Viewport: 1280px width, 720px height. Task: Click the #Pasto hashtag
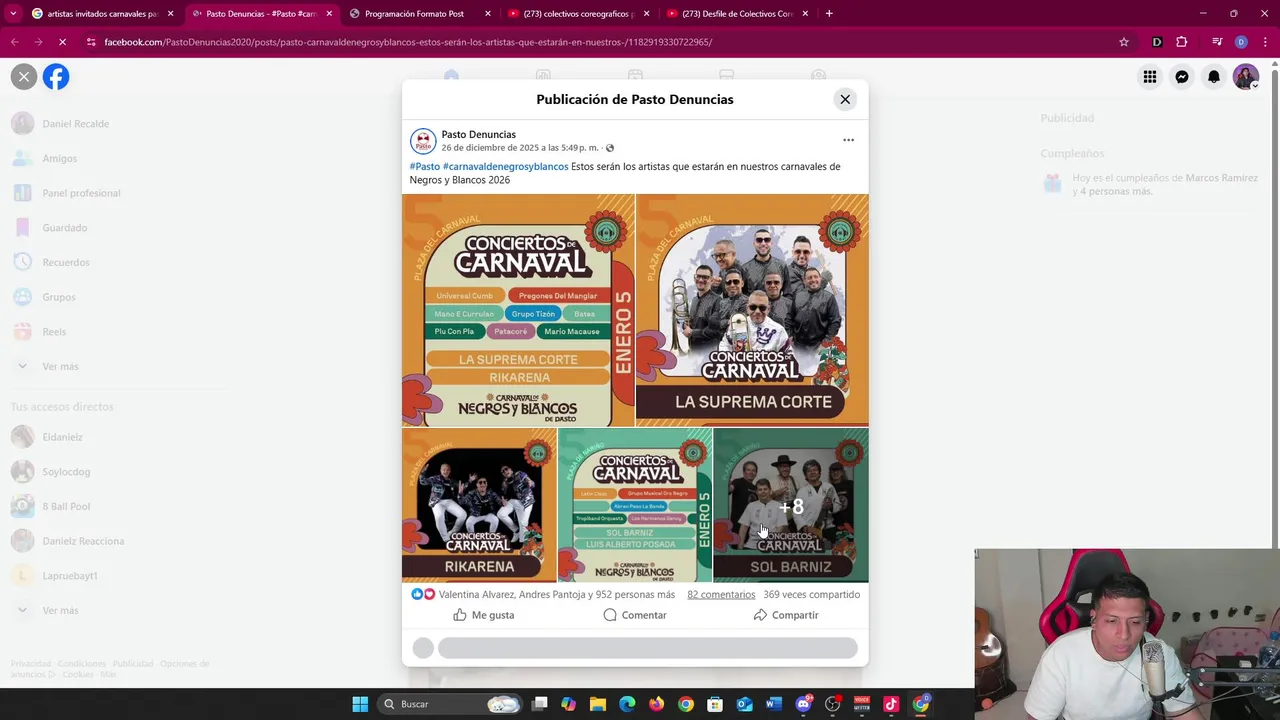424,167
